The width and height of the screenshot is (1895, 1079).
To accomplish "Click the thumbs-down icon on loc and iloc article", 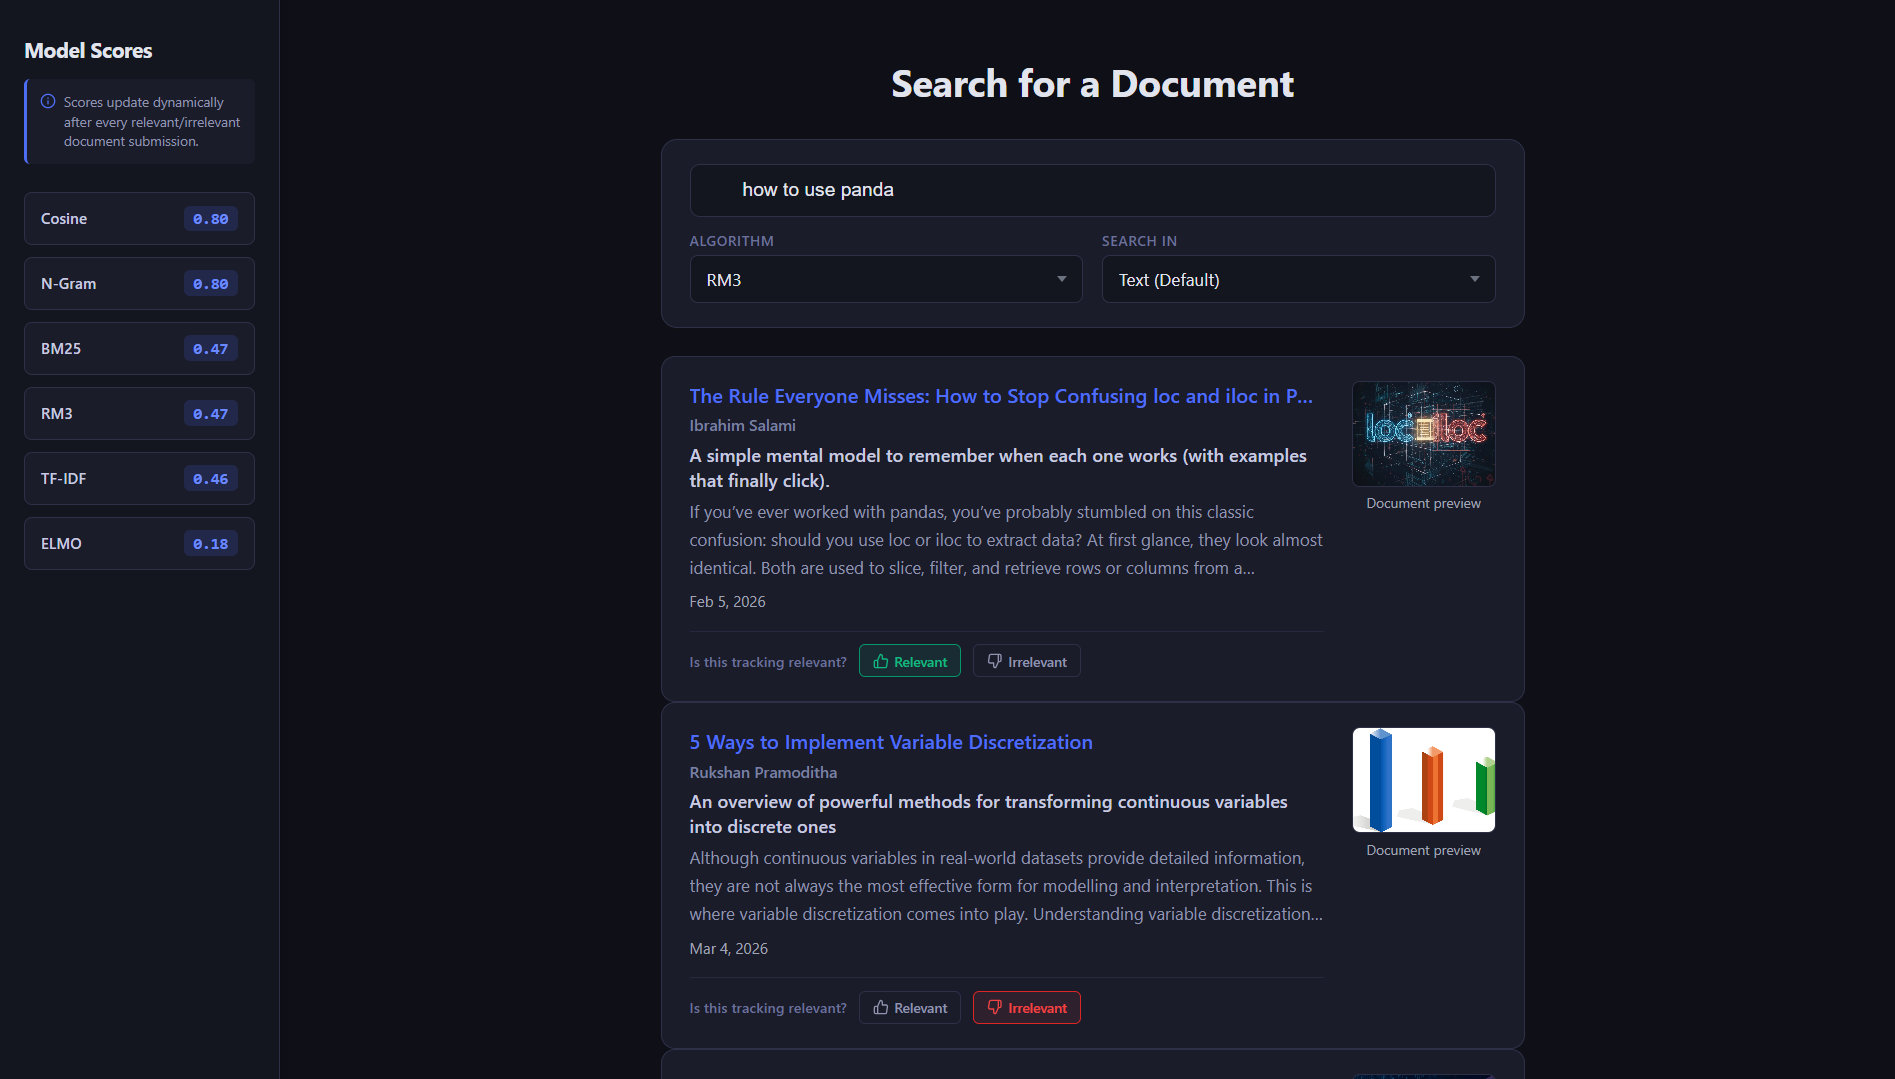I will [x=995, y=661].
